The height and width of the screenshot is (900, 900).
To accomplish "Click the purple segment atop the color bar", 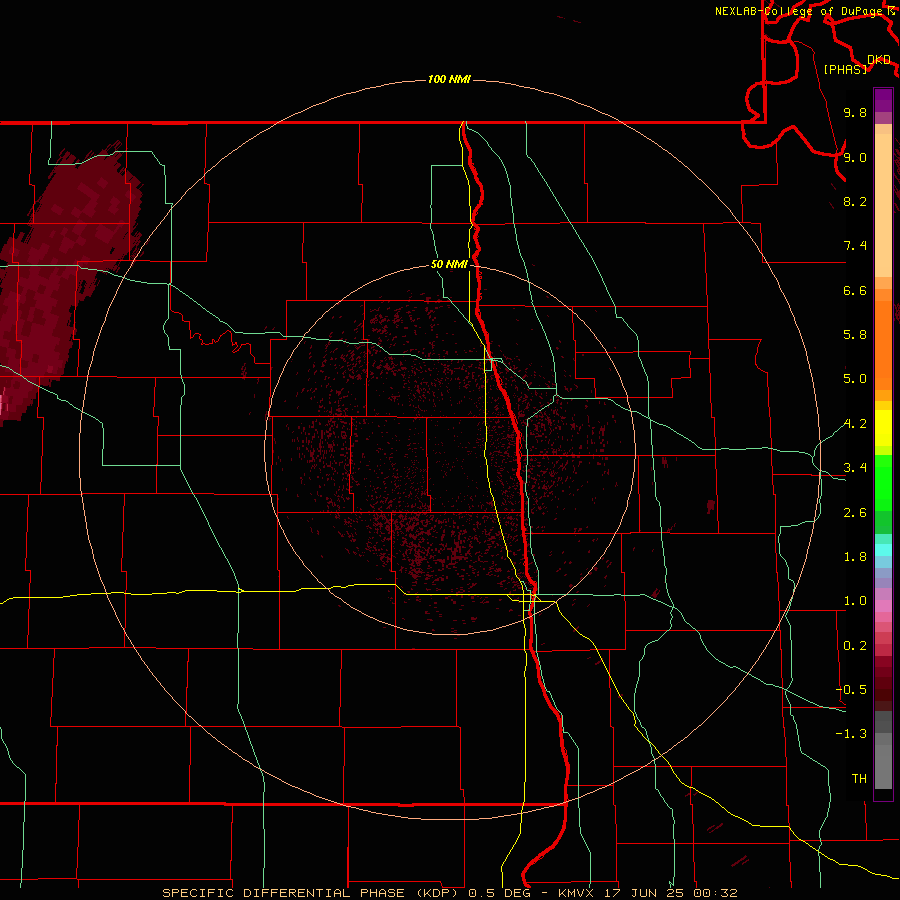I will [x=883, y=101].
